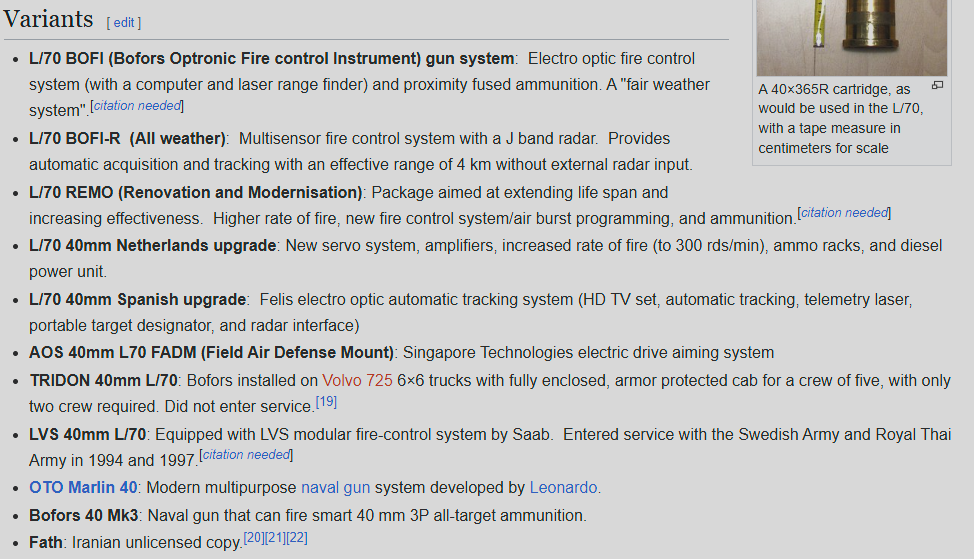The height and width of the screenshot is (559, 974).
Task: Open the 40×365R cartridge thumbnail image
Action: 851,36
